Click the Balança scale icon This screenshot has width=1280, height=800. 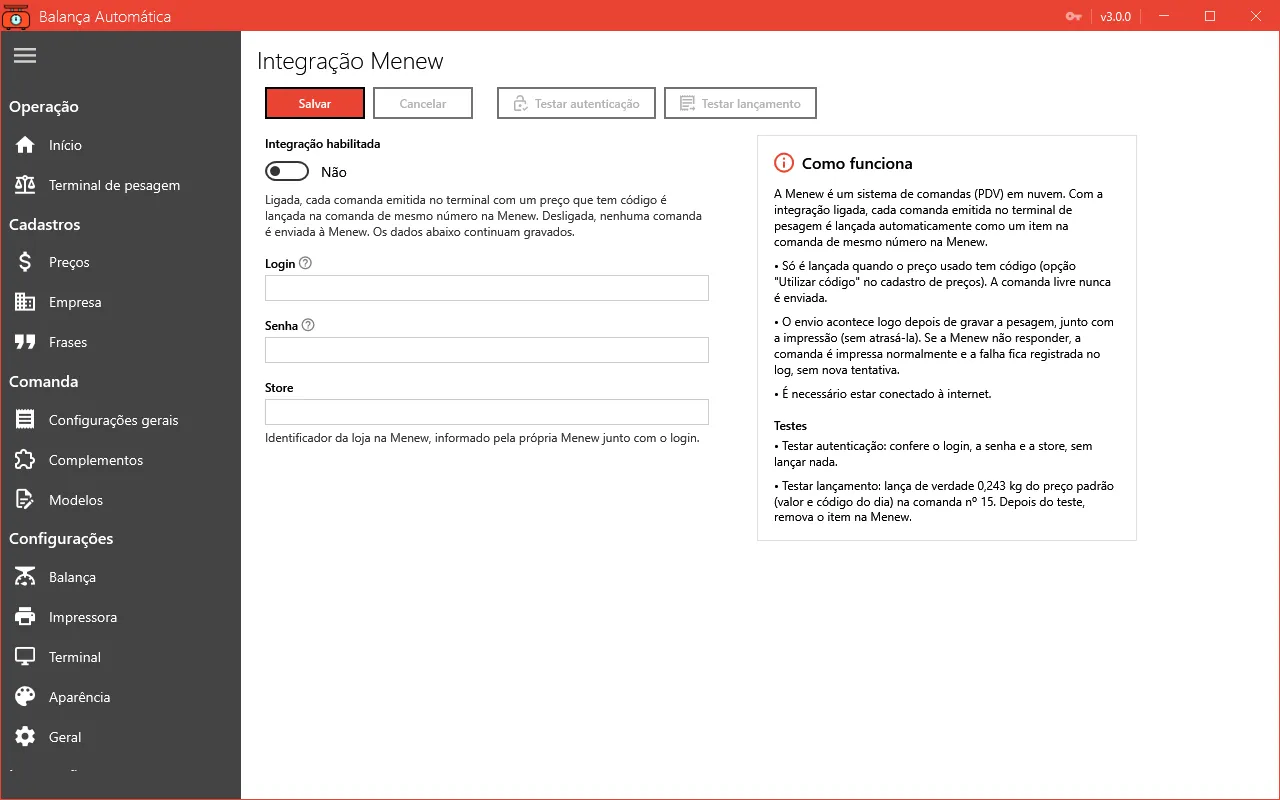[x=25, y=577]
